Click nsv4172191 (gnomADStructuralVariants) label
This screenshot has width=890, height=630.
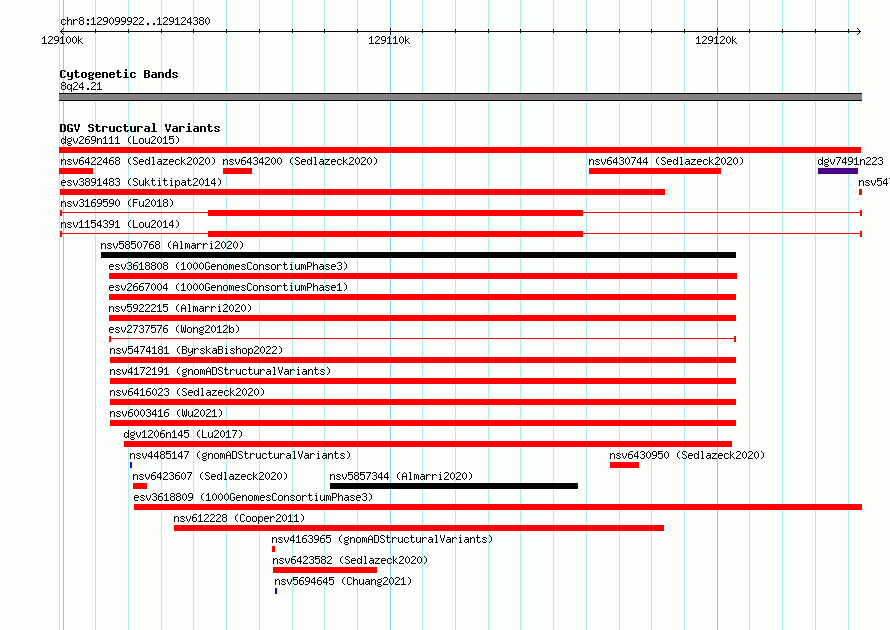tap(220, 371)
